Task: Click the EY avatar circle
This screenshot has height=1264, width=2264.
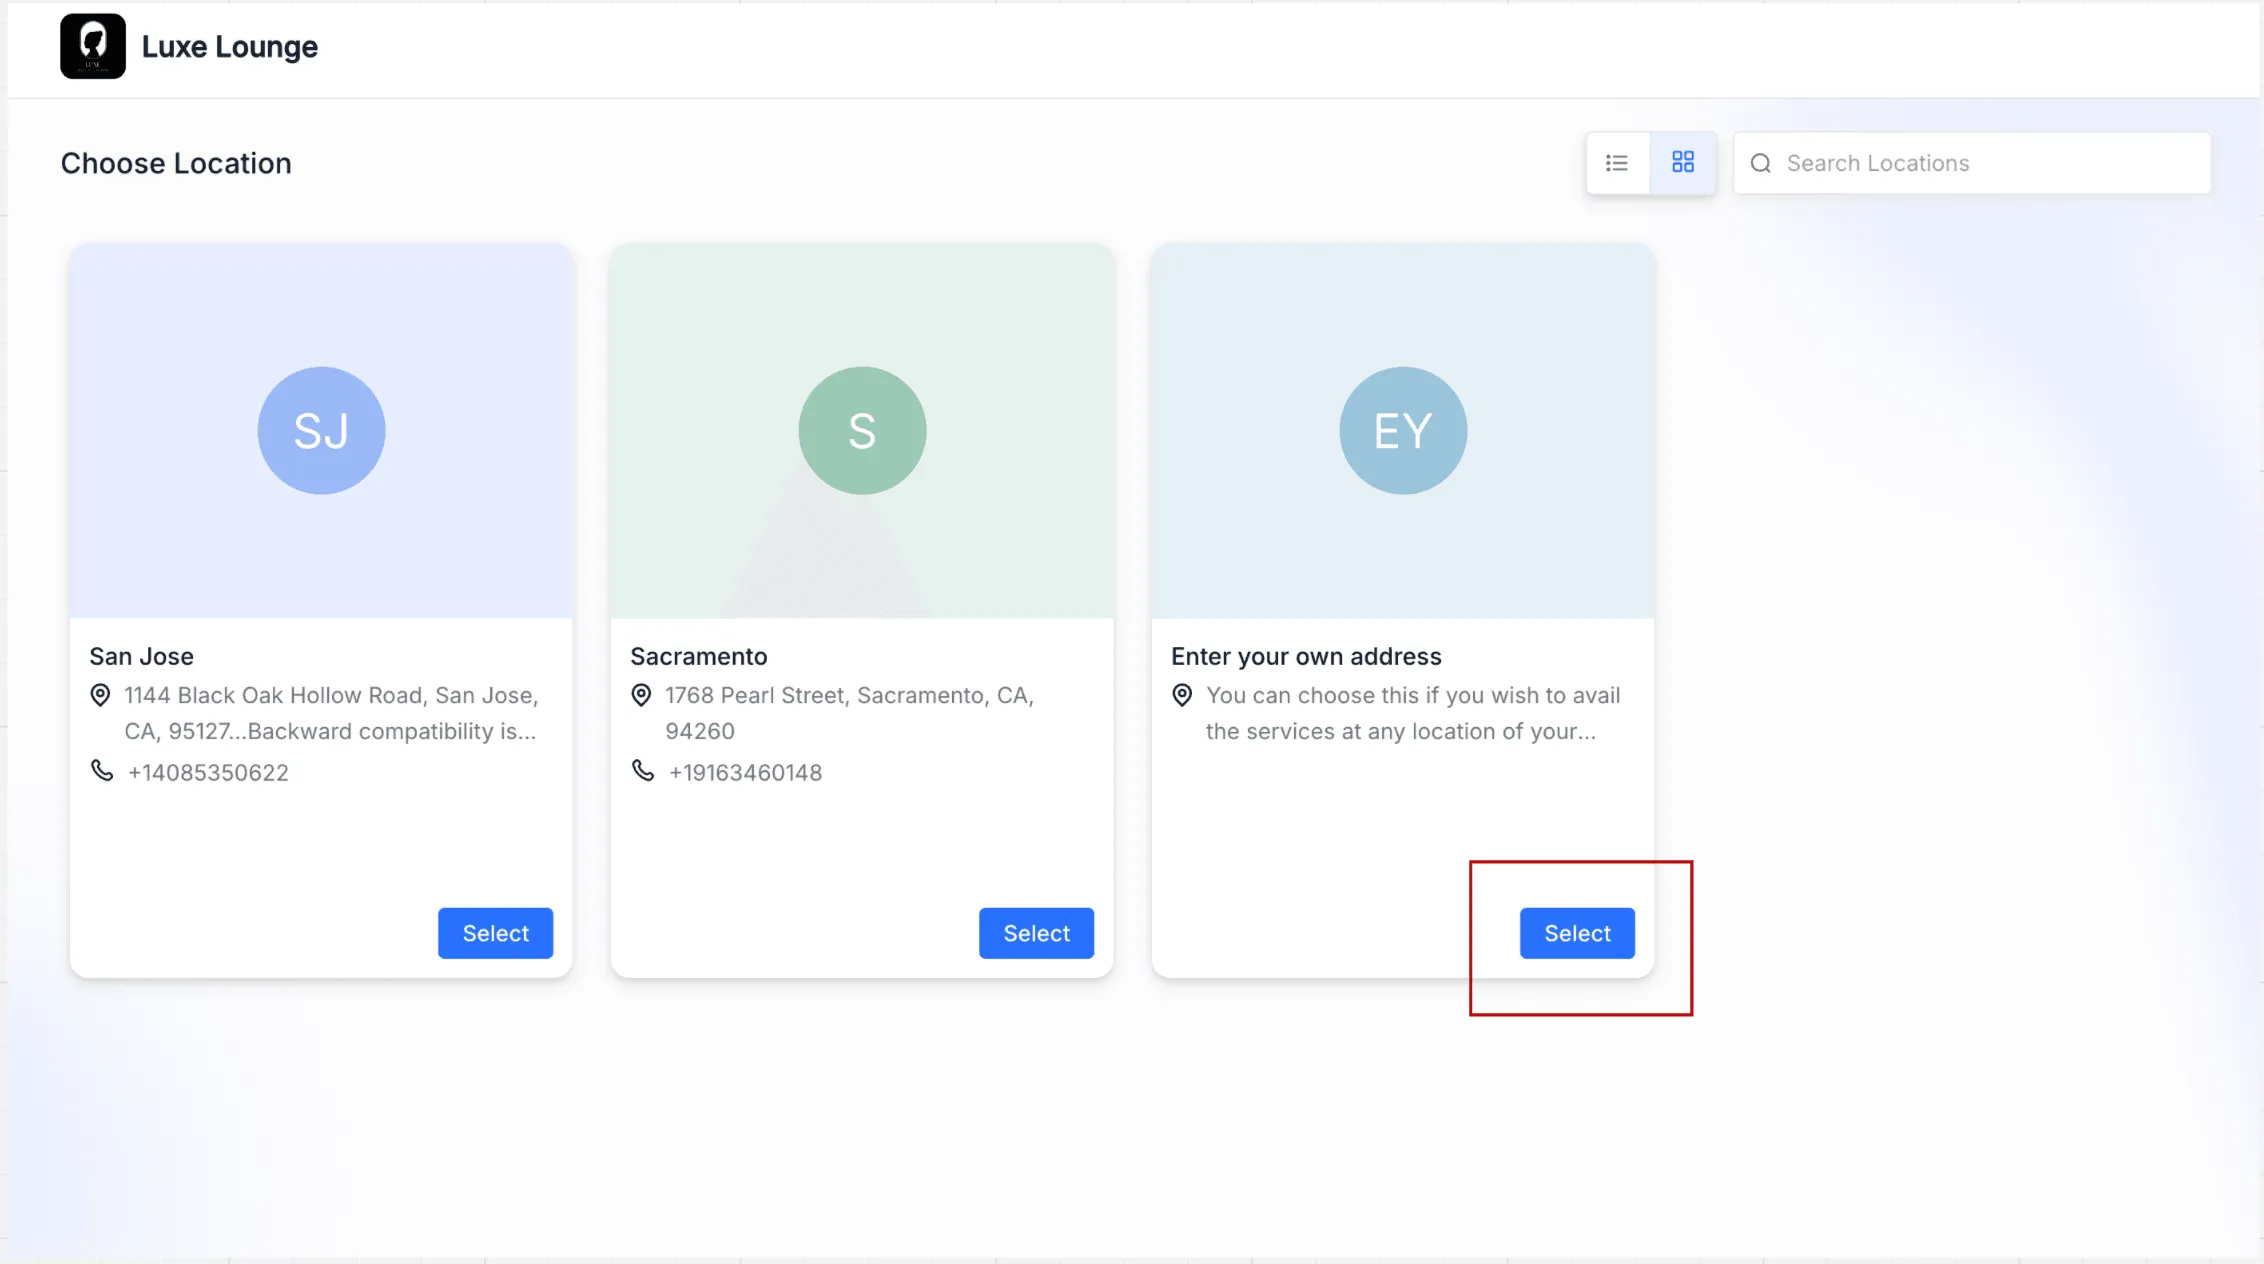Action: click(1403, 430)
